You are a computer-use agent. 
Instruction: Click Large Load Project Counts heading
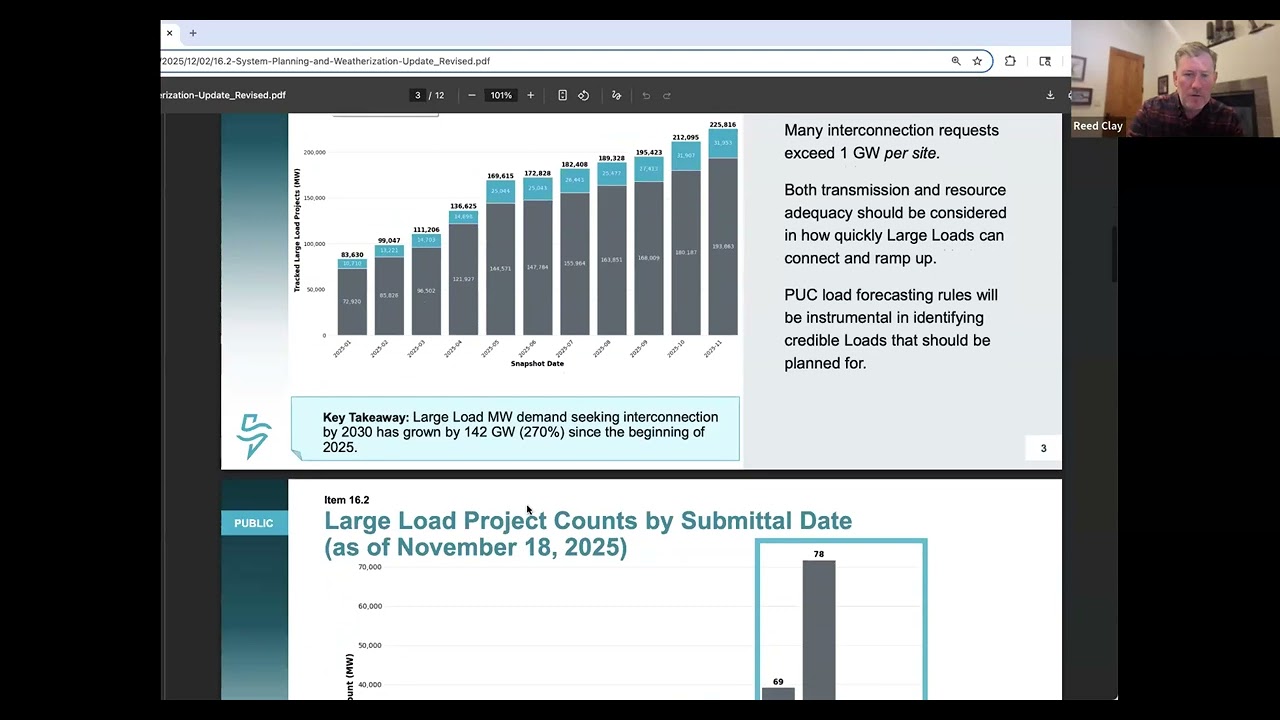[x=588, y=534]
